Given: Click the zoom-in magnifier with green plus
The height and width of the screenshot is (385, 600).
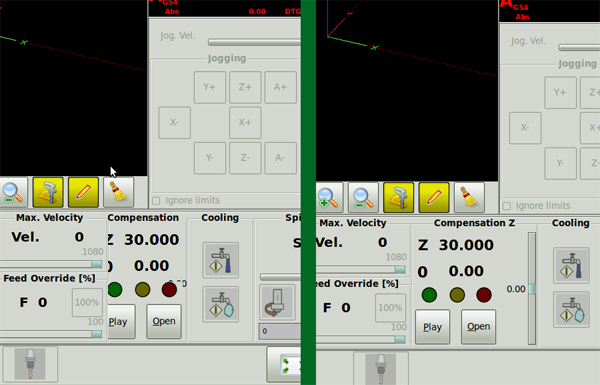Looking at the screenshot, I should tap(329, 198).
